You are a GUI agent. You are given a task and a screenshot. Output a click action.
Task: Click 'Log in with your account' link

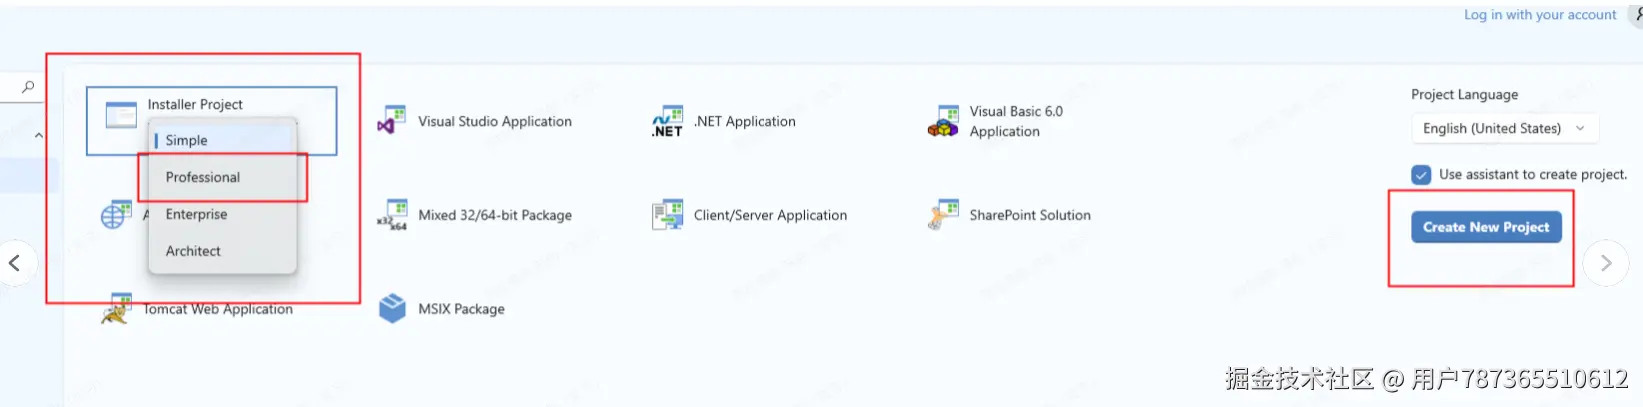pyautogui.click(x=1540, y=15)
